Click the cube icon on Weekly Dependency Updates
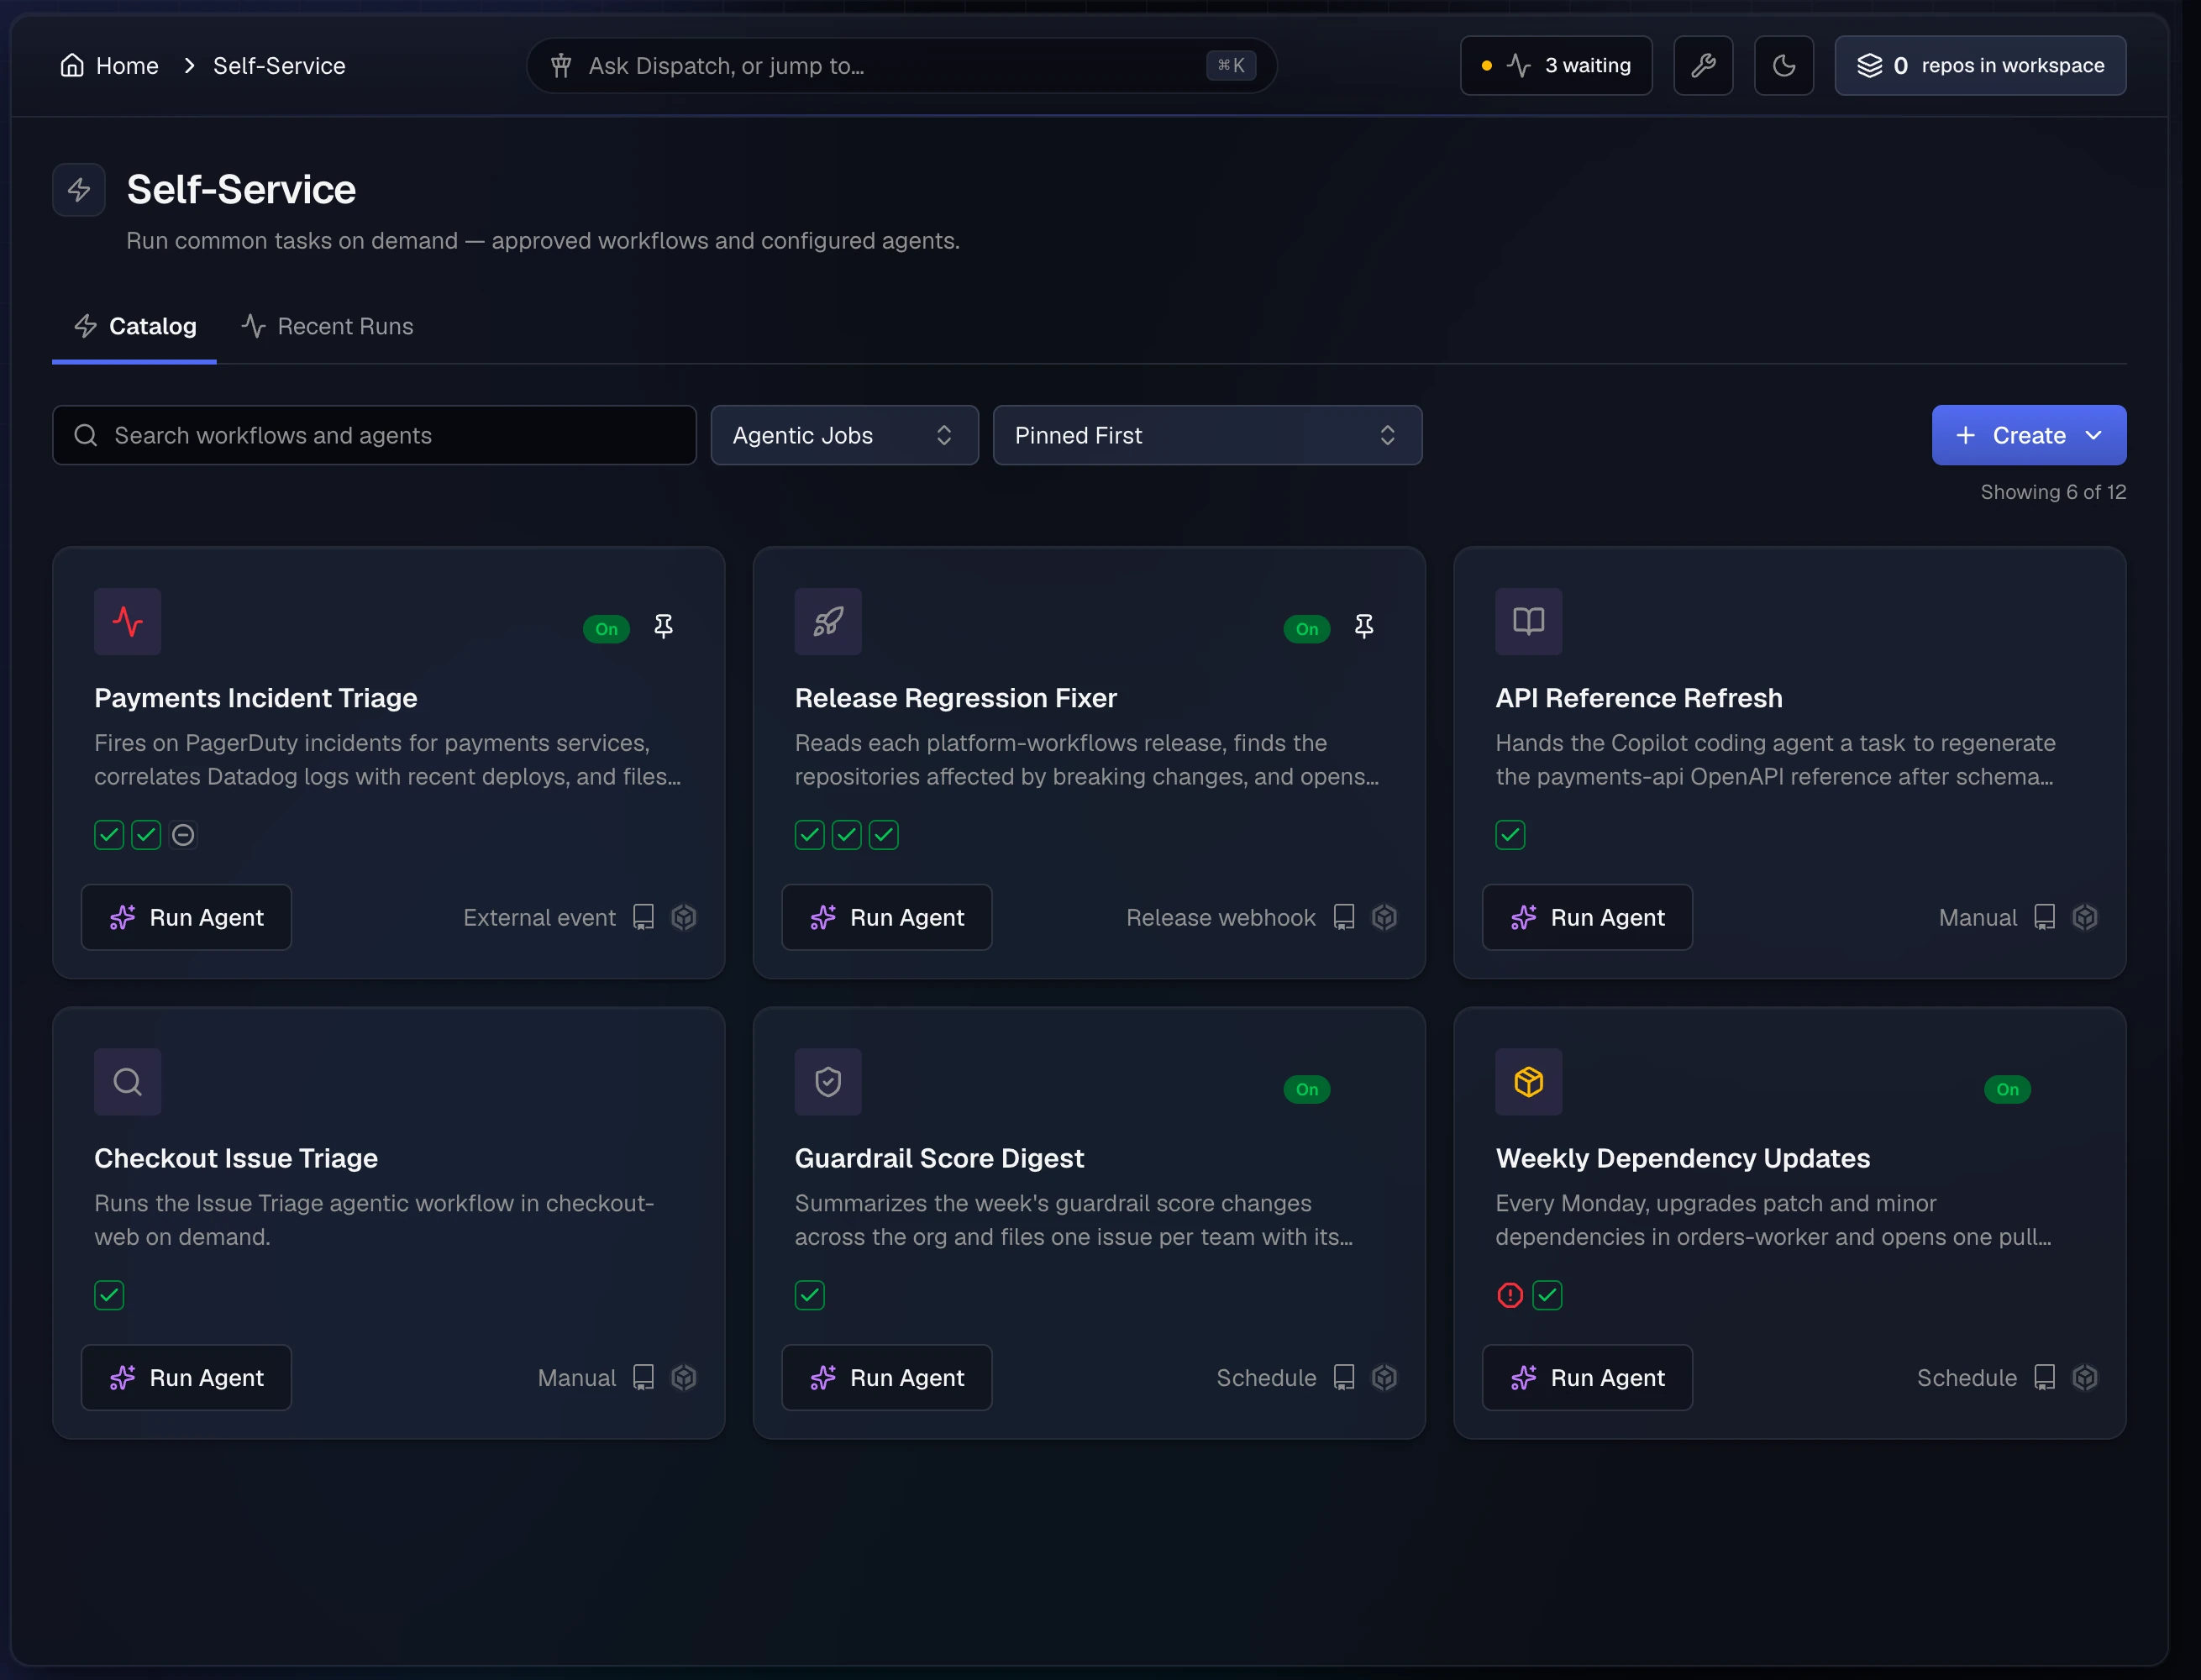 click(2085, 1378)
